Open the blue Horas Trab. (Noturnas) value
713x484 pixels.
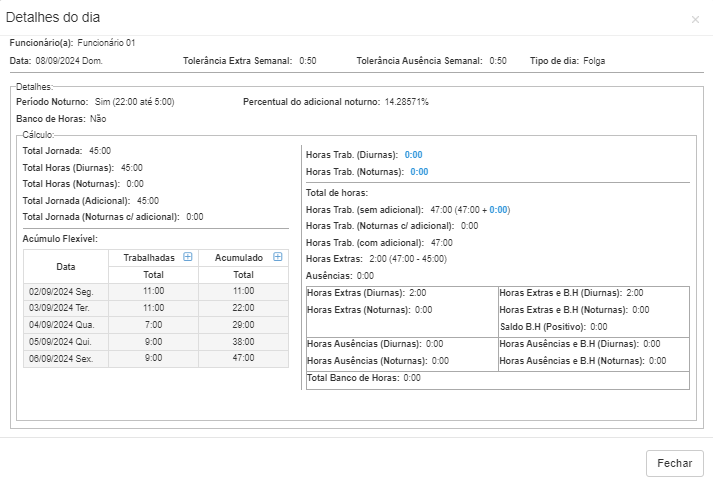pyautogui.click(x=419, y=172)
